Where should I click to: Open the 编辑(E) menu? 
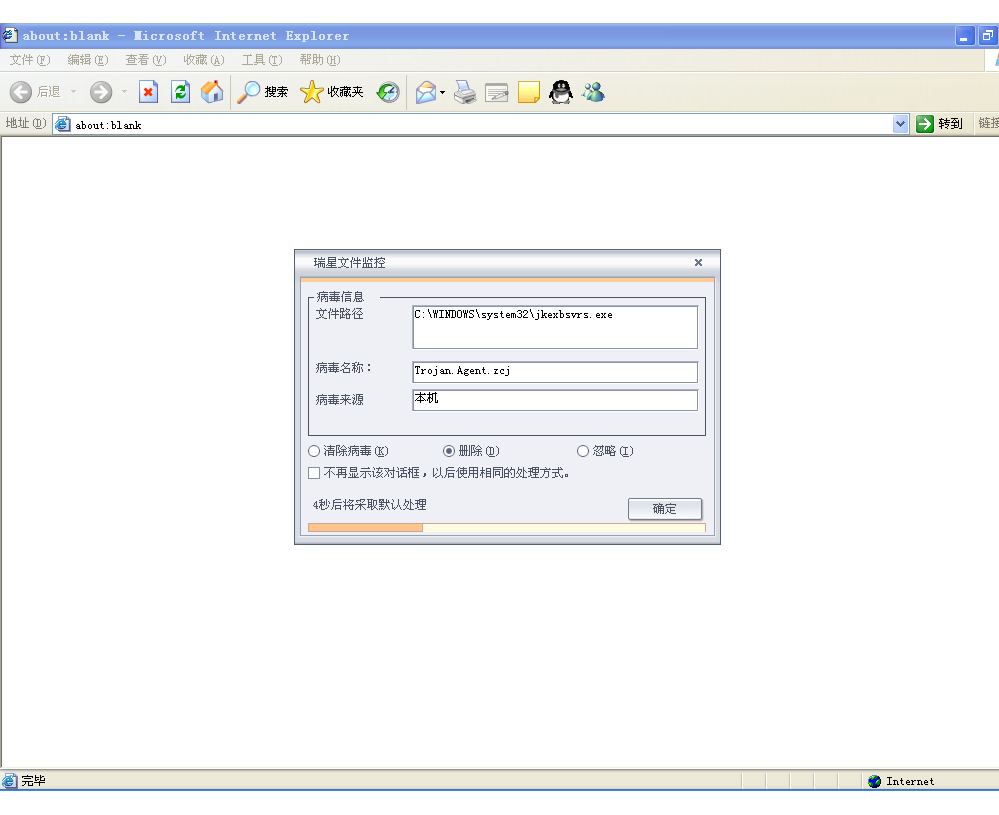tap(88, 60)
